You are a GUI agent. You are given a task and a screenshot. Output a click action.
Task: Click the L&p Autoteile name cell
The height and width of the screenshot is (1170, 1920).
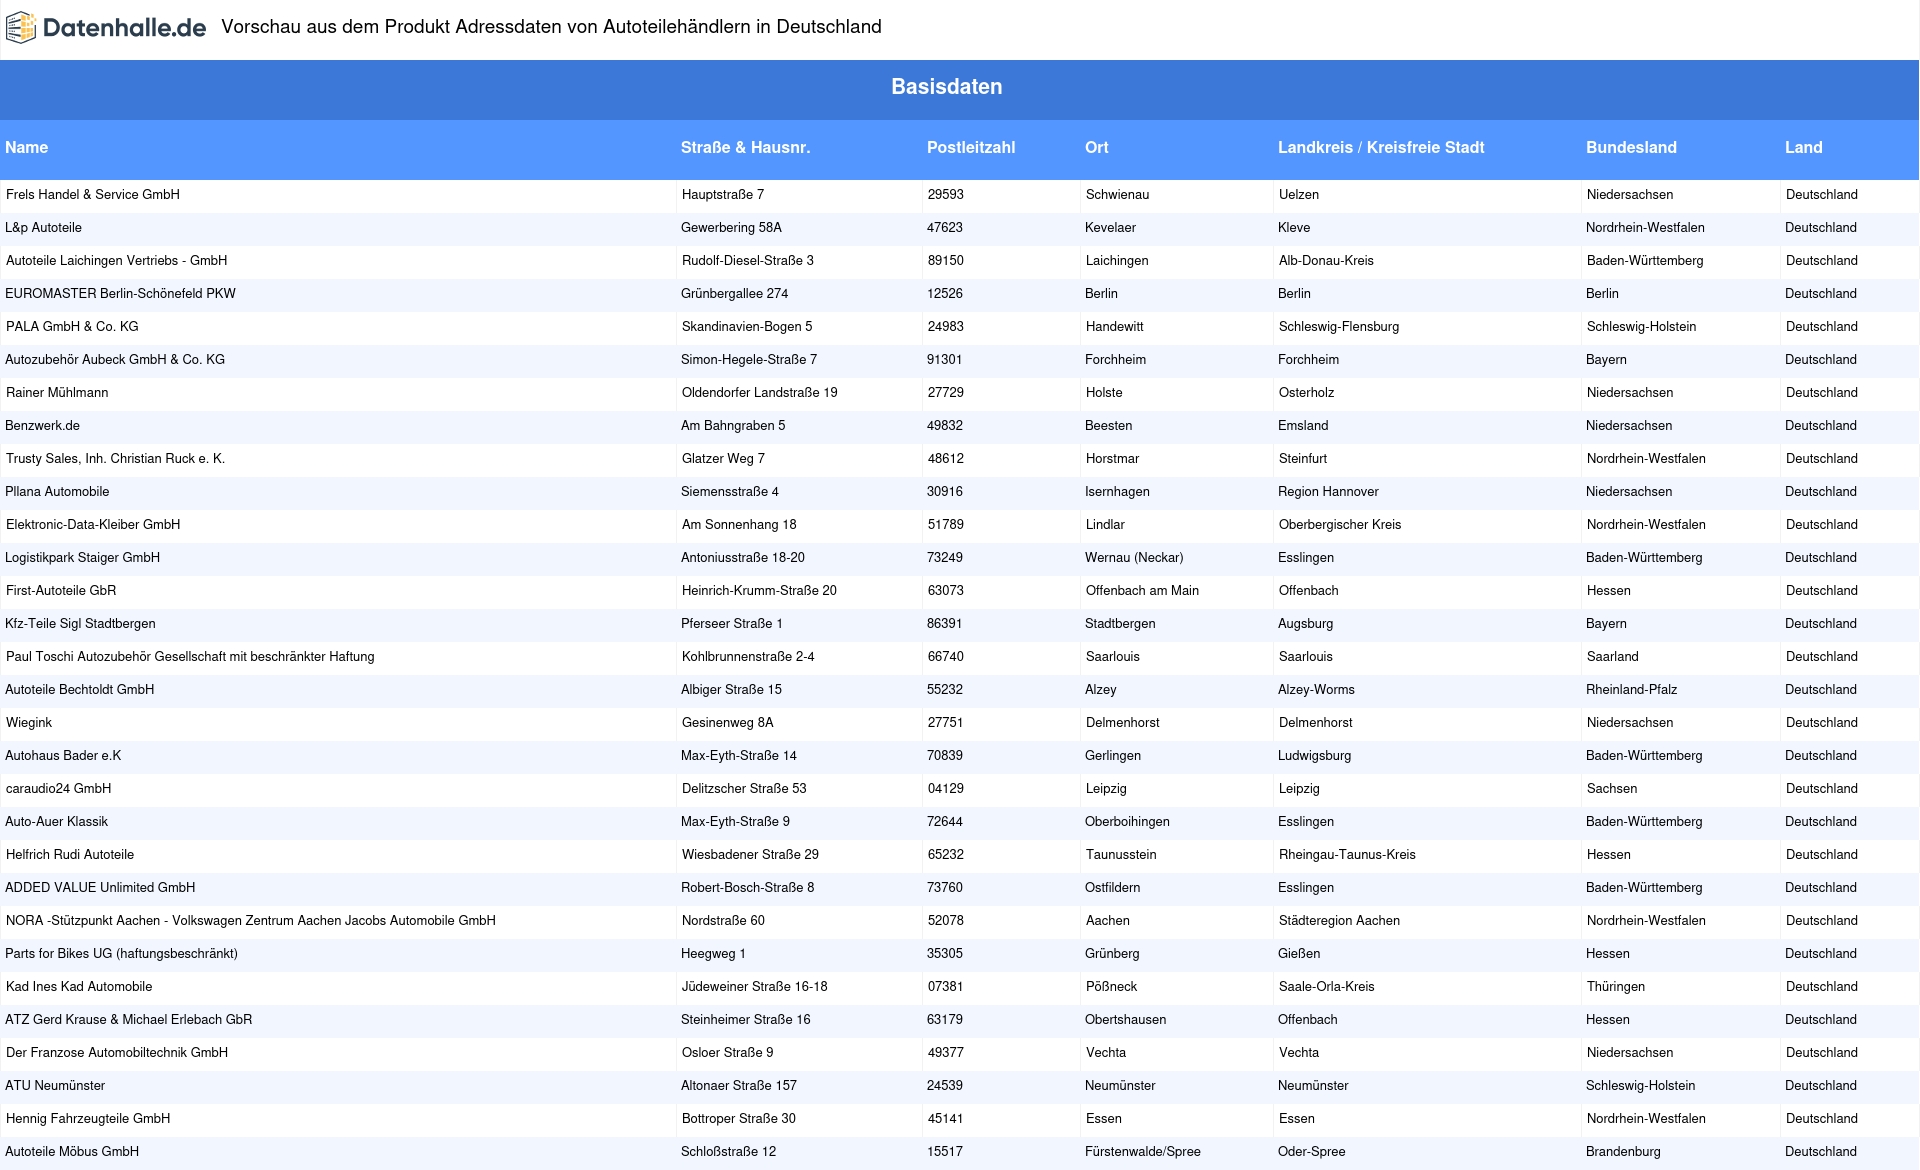(x=44, y=228)
